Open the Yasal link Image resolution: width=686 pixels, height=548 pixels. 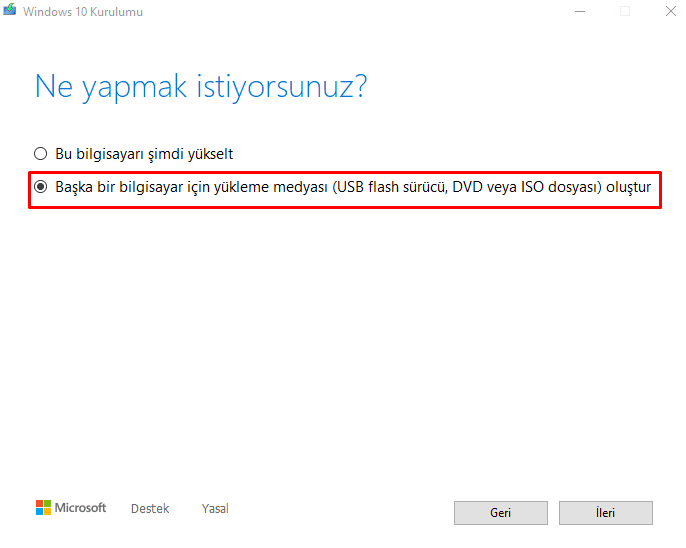[215, 509]
